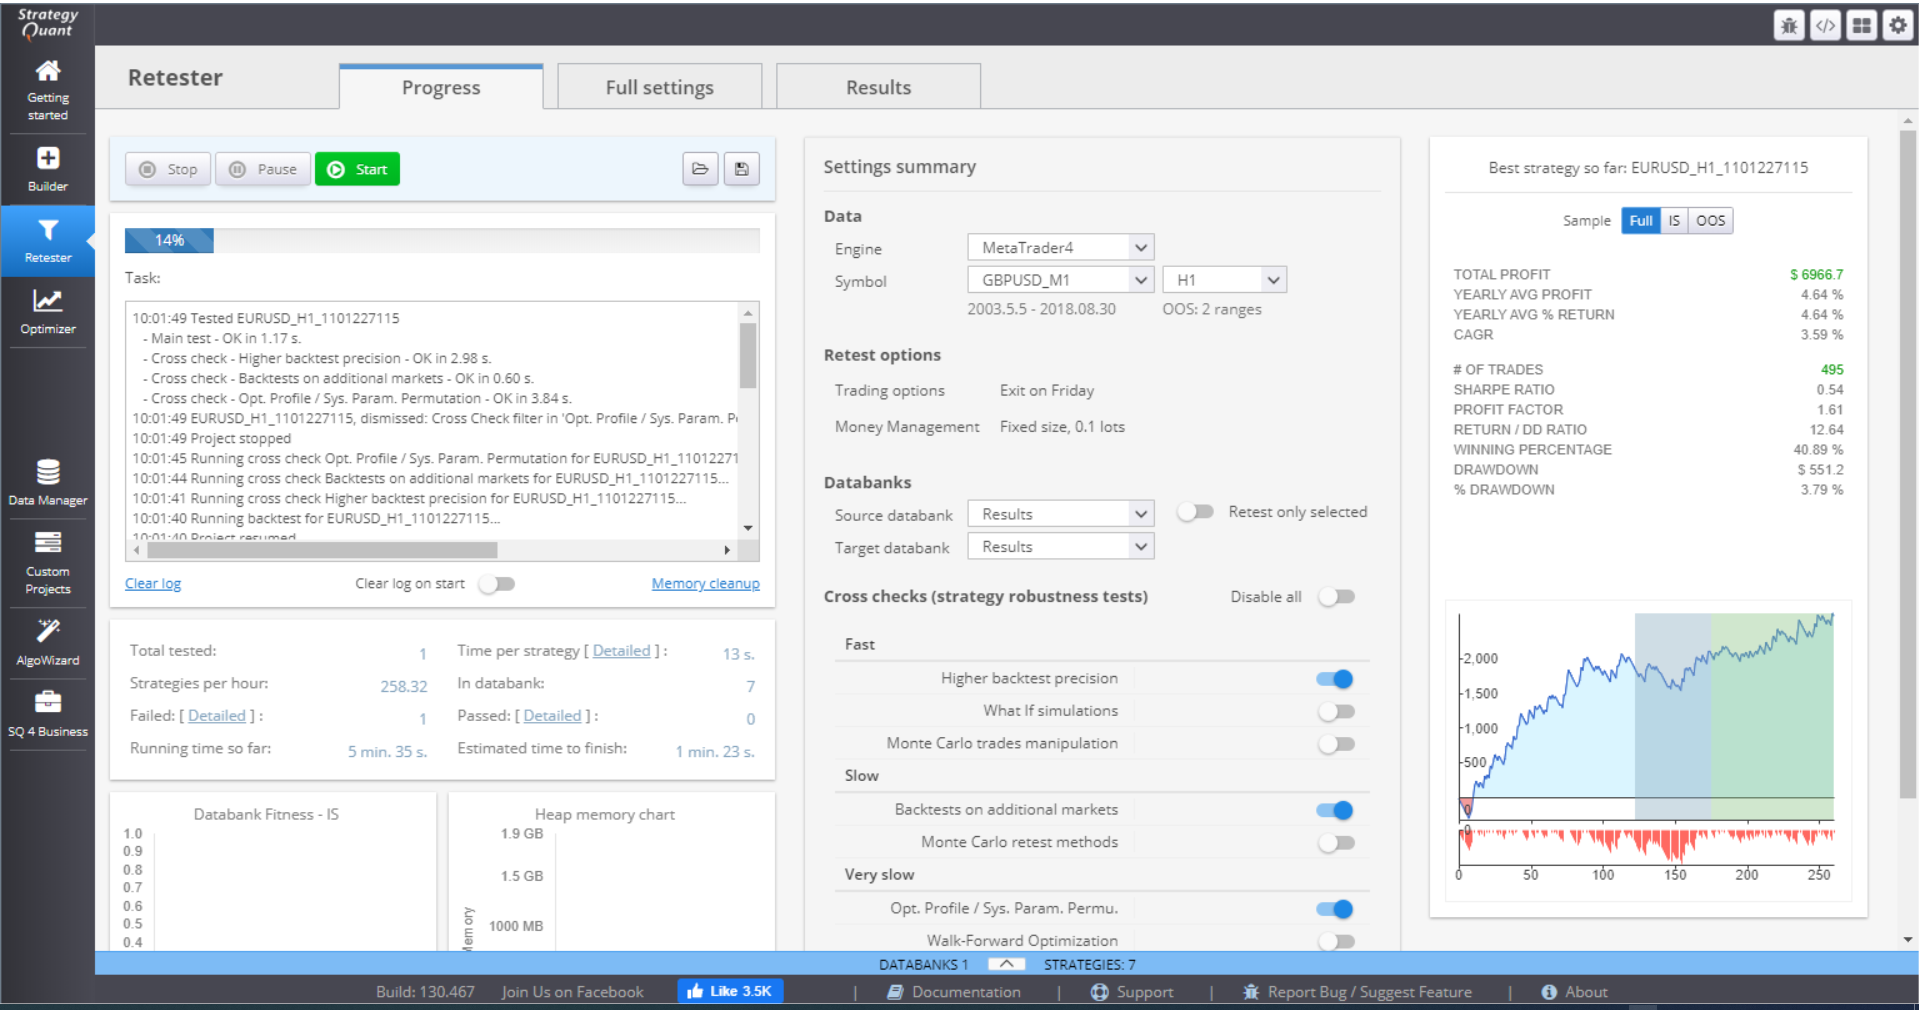The height and width of the screenshot is (1010, 1919).
Task: Toggle Disable all cross checks
Action: [1336, 597]
